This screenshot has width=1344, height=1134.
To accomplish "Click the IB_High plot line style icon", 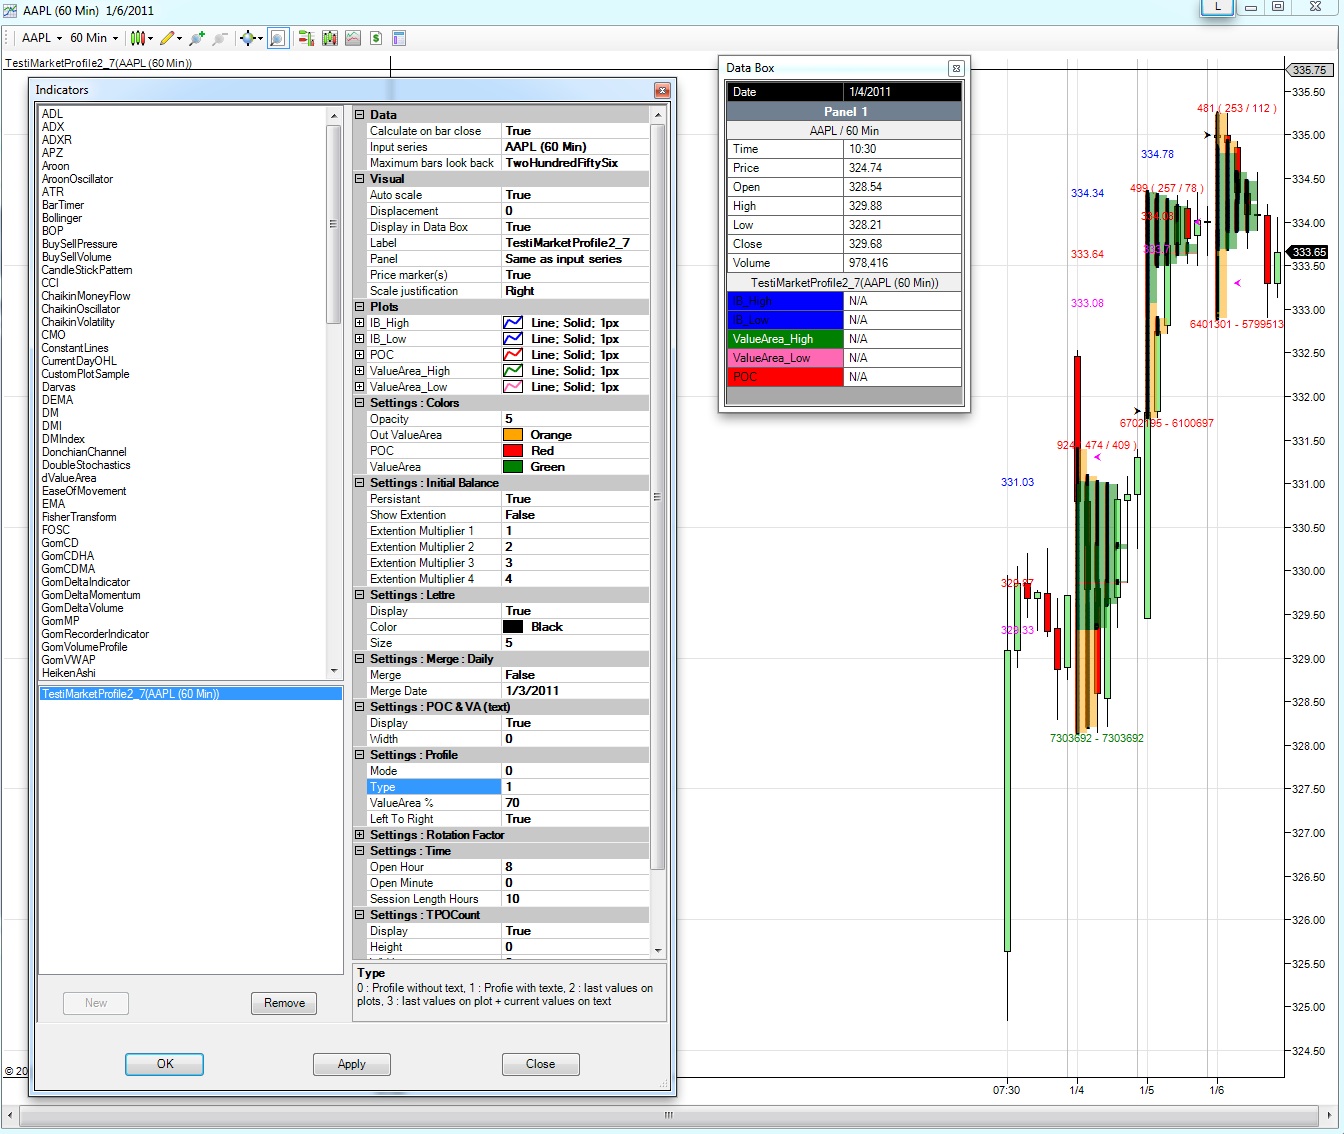I will [513, 323].
